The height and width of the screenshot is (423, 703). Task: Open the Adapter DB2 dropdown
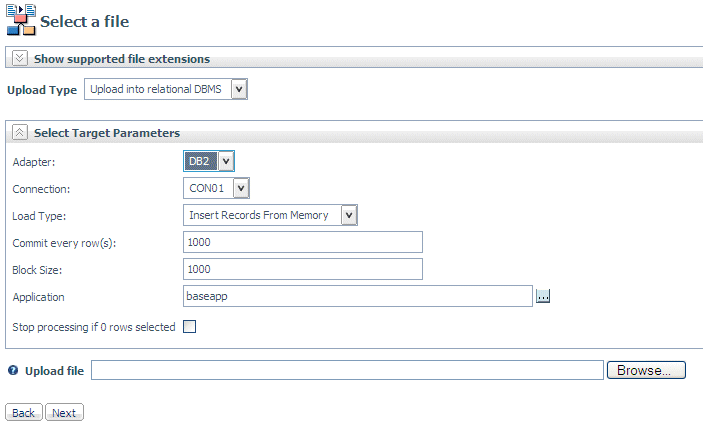click(226, 161)
